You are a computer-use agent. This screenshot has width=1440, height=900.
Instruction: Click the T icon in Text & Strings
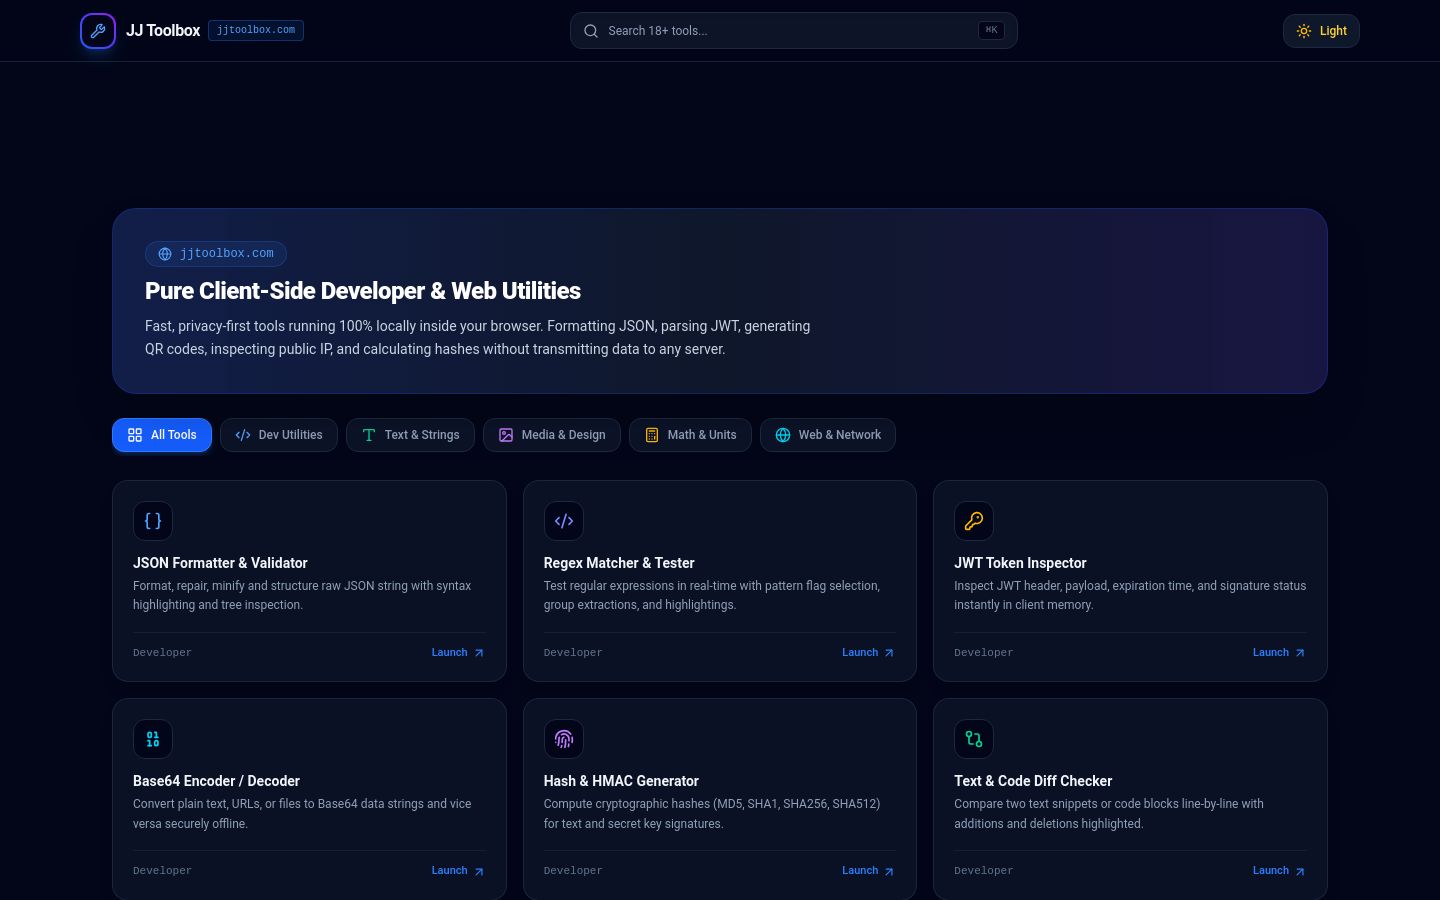tap(369, 435)
